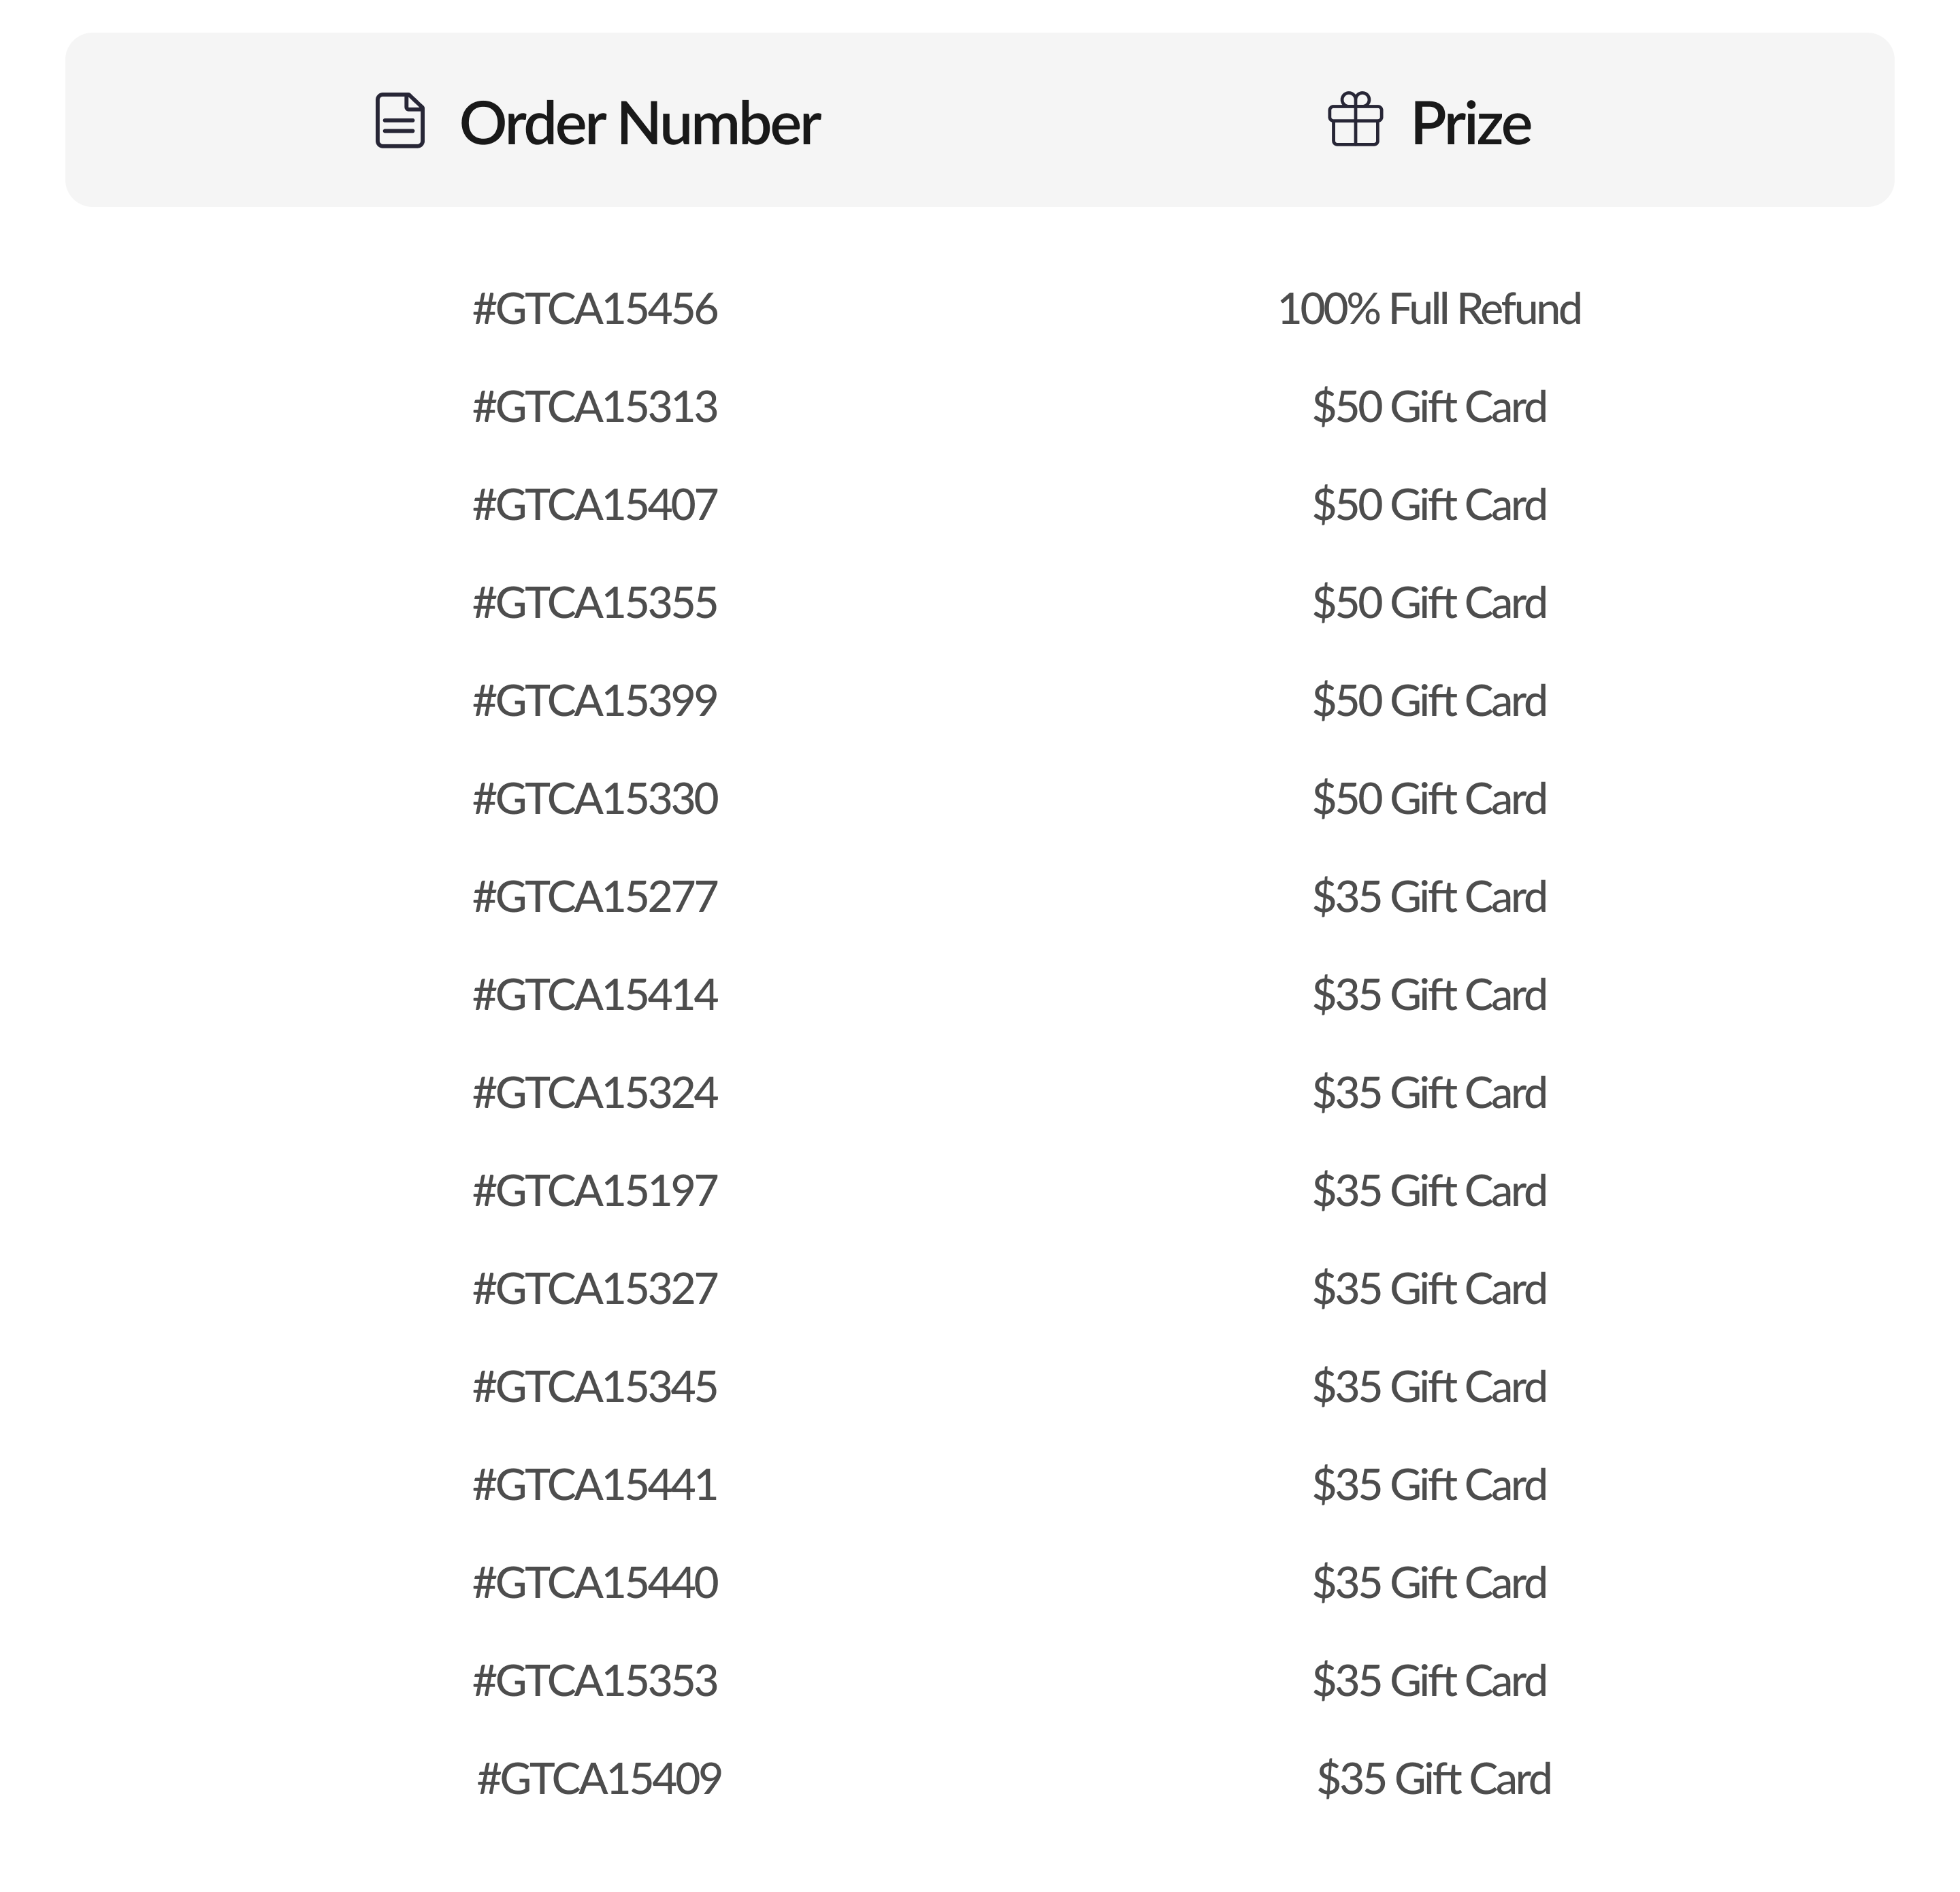The height and width of the screenshot is (1892, 1960).
Task: Click the Prize column header
Action: click(x=1470, y=123)
